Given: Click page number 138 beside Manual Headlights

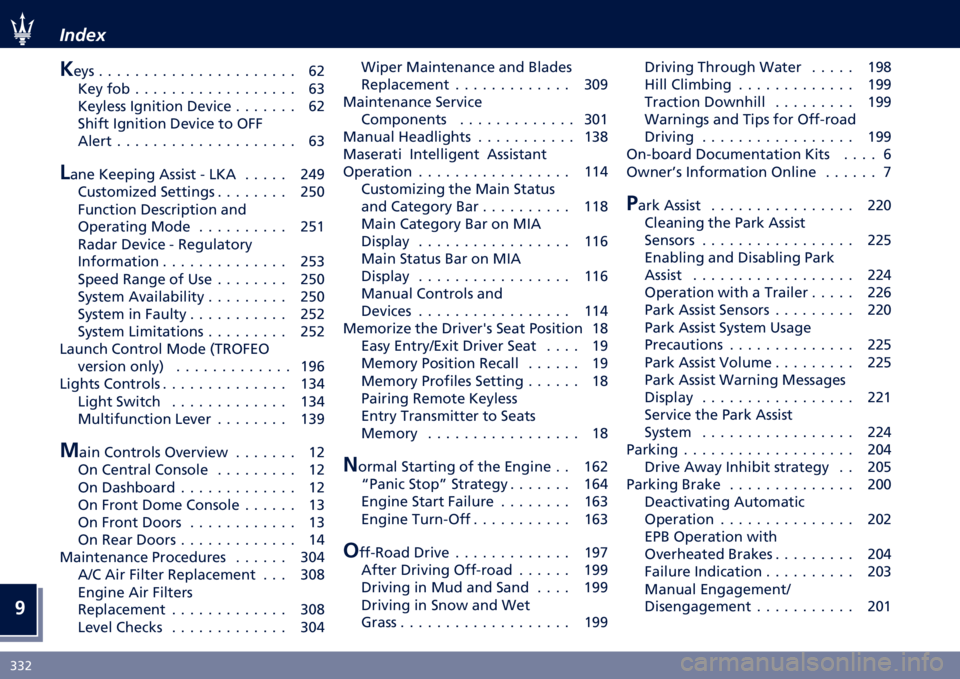Looking at the screenshot, I should [596, 137].
